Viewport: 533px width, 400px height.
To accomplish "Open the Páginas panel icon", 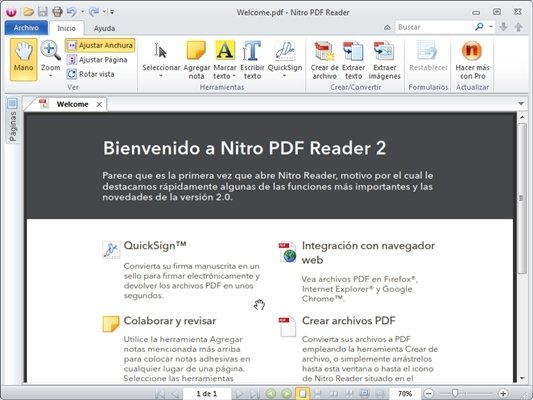I will pyautogui.click(x=12, y=103).
